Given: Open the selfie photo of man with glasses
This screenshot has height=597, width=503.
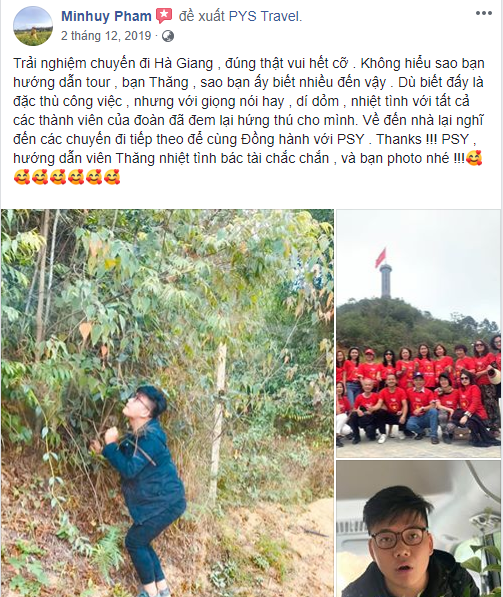Looking at the screenshot, I should (x=418, y=529).
